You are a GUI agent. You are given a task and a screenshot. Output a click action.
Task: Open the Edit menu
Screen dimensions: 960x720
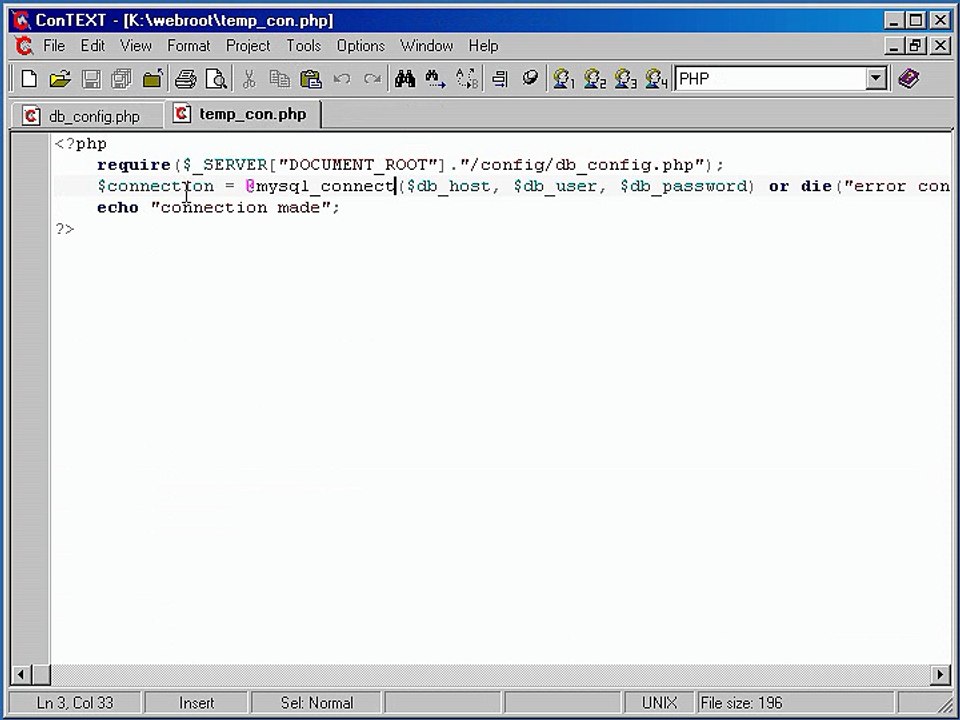(93, 46)
